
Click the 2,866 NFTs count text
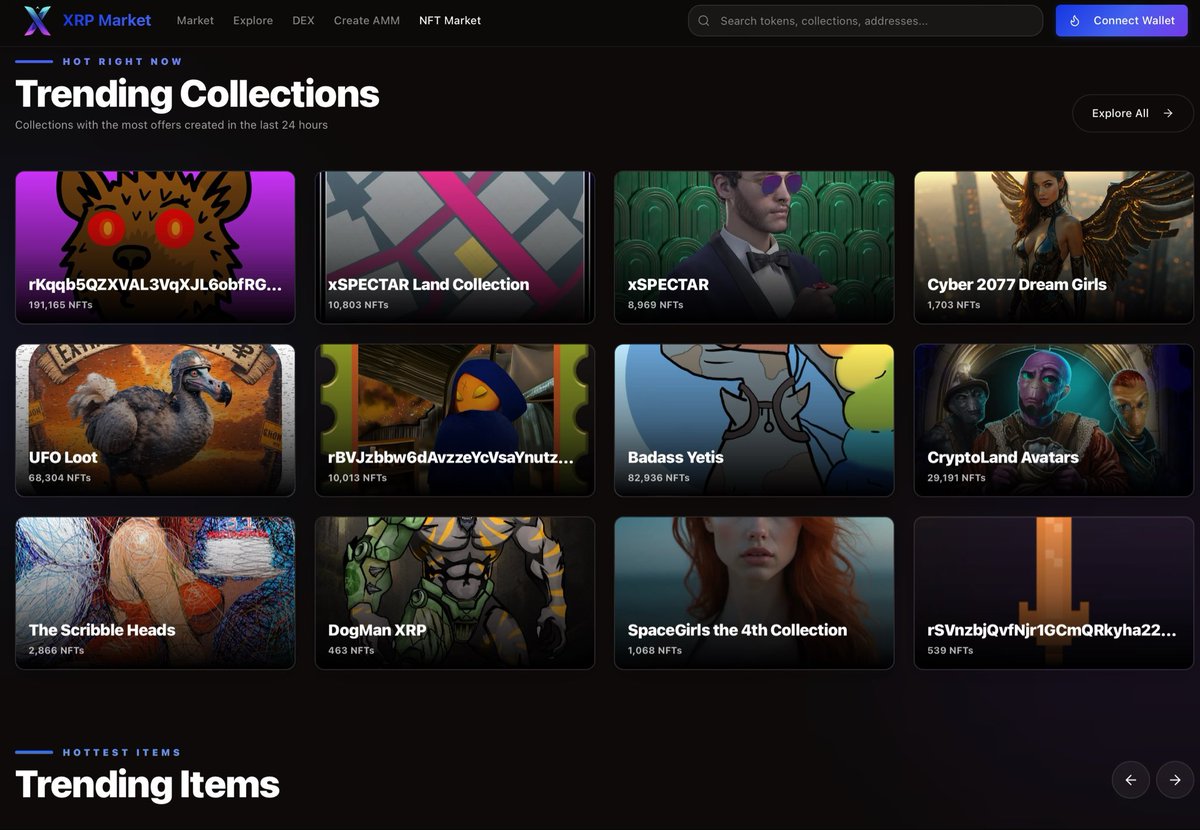(57, 650)
